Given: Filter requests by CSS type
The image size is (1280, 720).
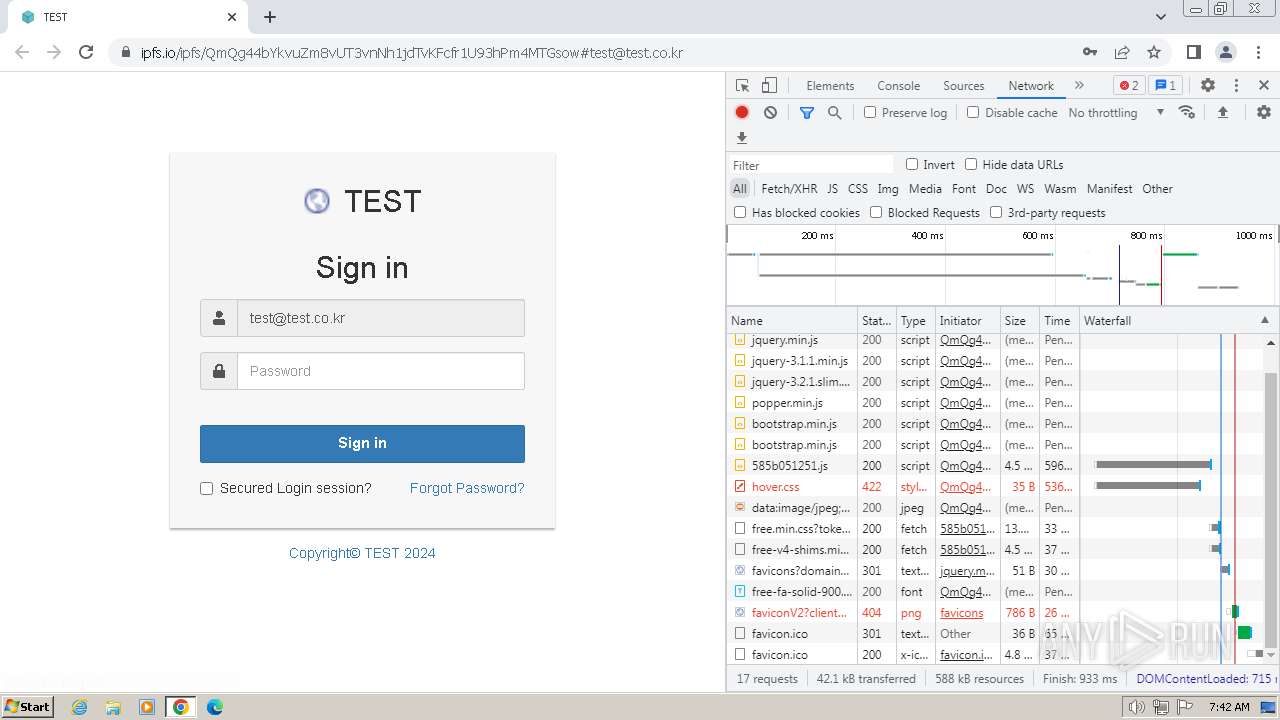Looking at the screenshot, I should point(858,189).
